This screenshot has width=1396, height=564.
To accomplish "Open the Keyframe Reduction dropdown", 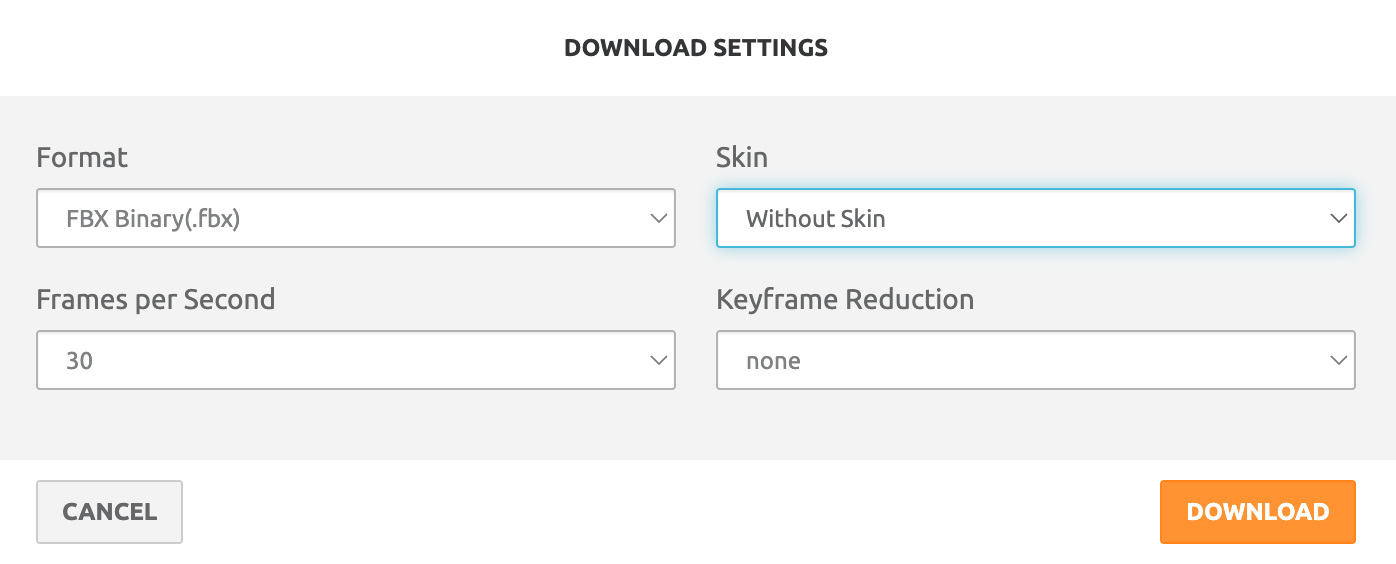I will 1035,360.
